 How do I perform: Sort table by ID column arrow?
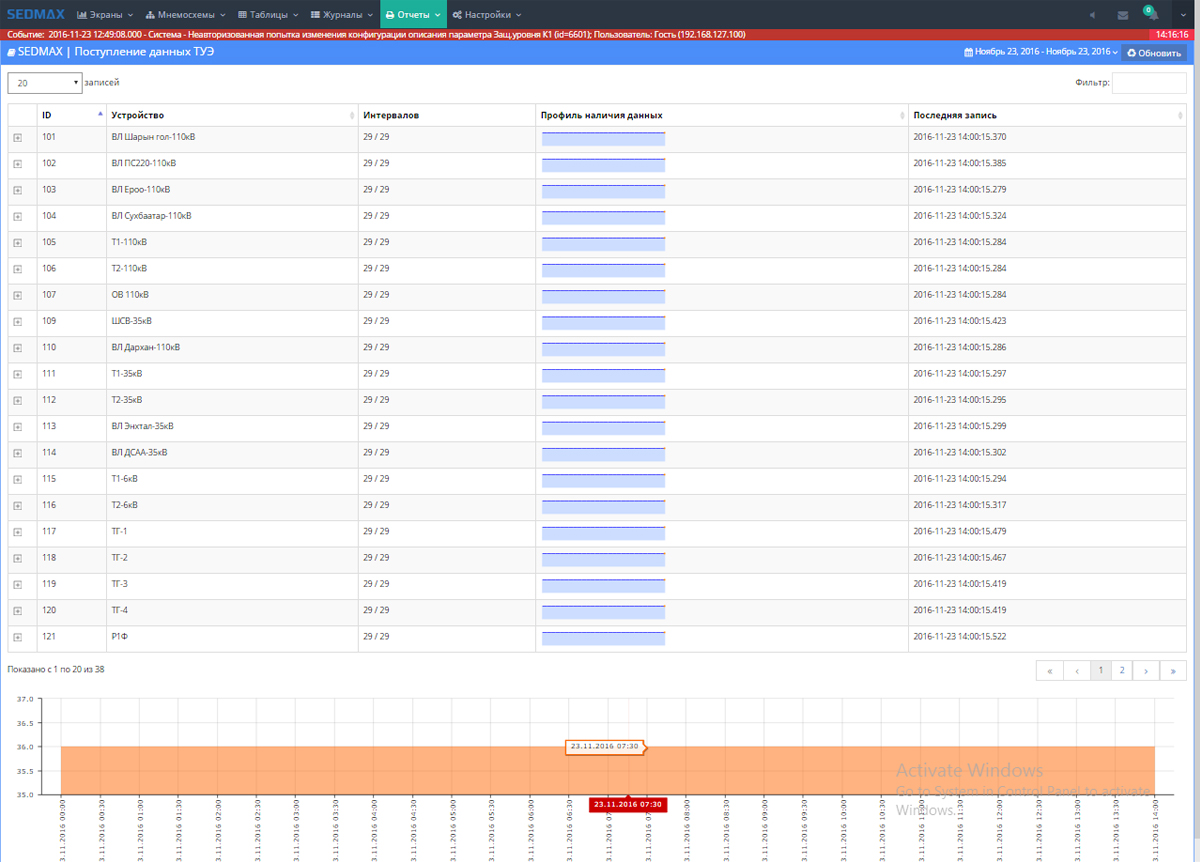click(100, 115)
